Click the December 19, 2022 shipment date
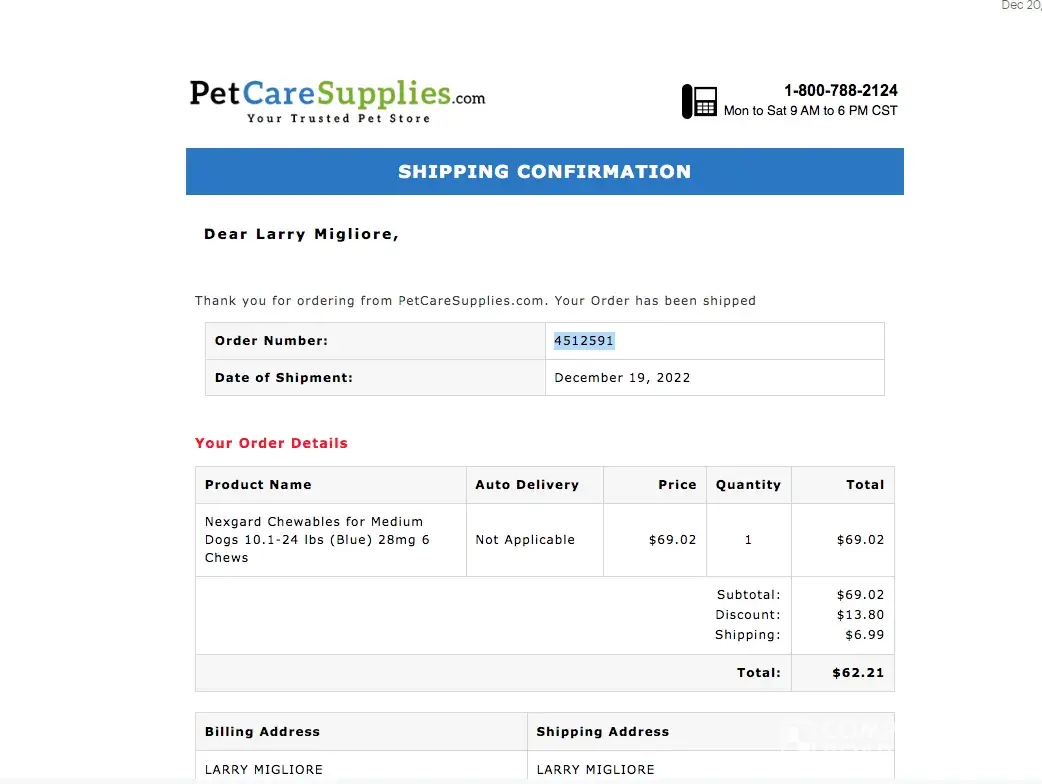The height and width of the screenshot is (784, 1042). point(622,378)
